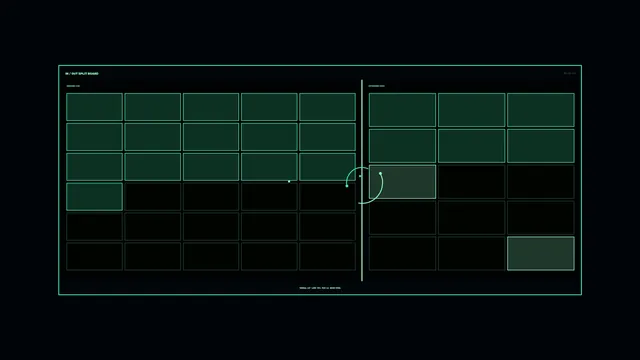Viewport: 640px width, 360px height.
Task: Click the middle dark cell in the right grid's fourth row
Action: point(471,218)
